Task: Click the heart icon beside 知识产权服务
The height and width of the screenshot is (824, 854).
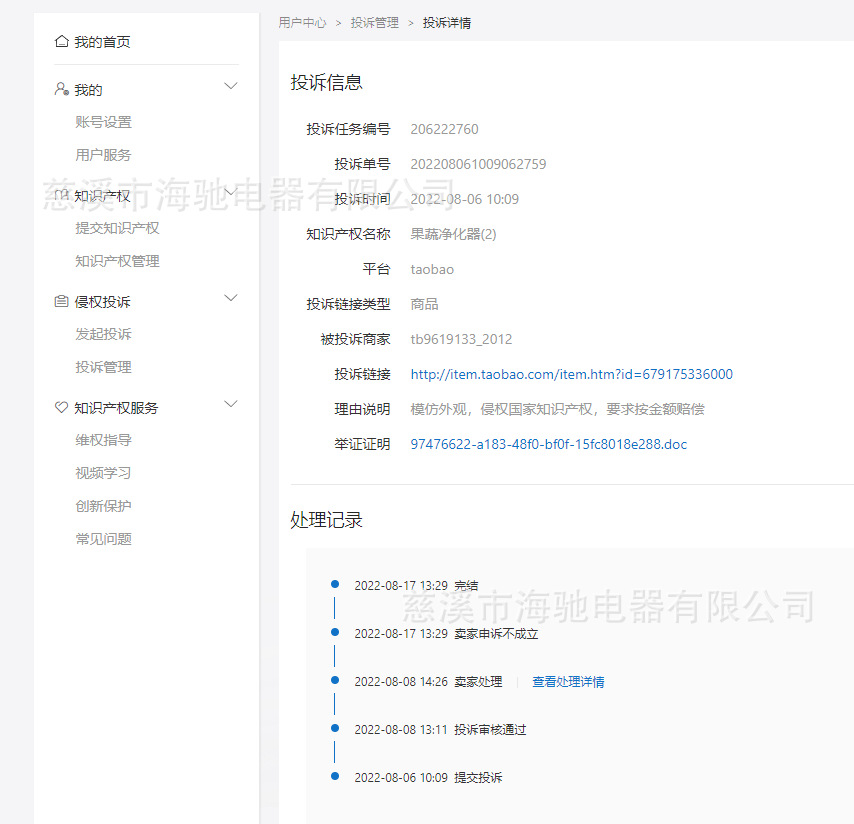Action: coord(62,407)
